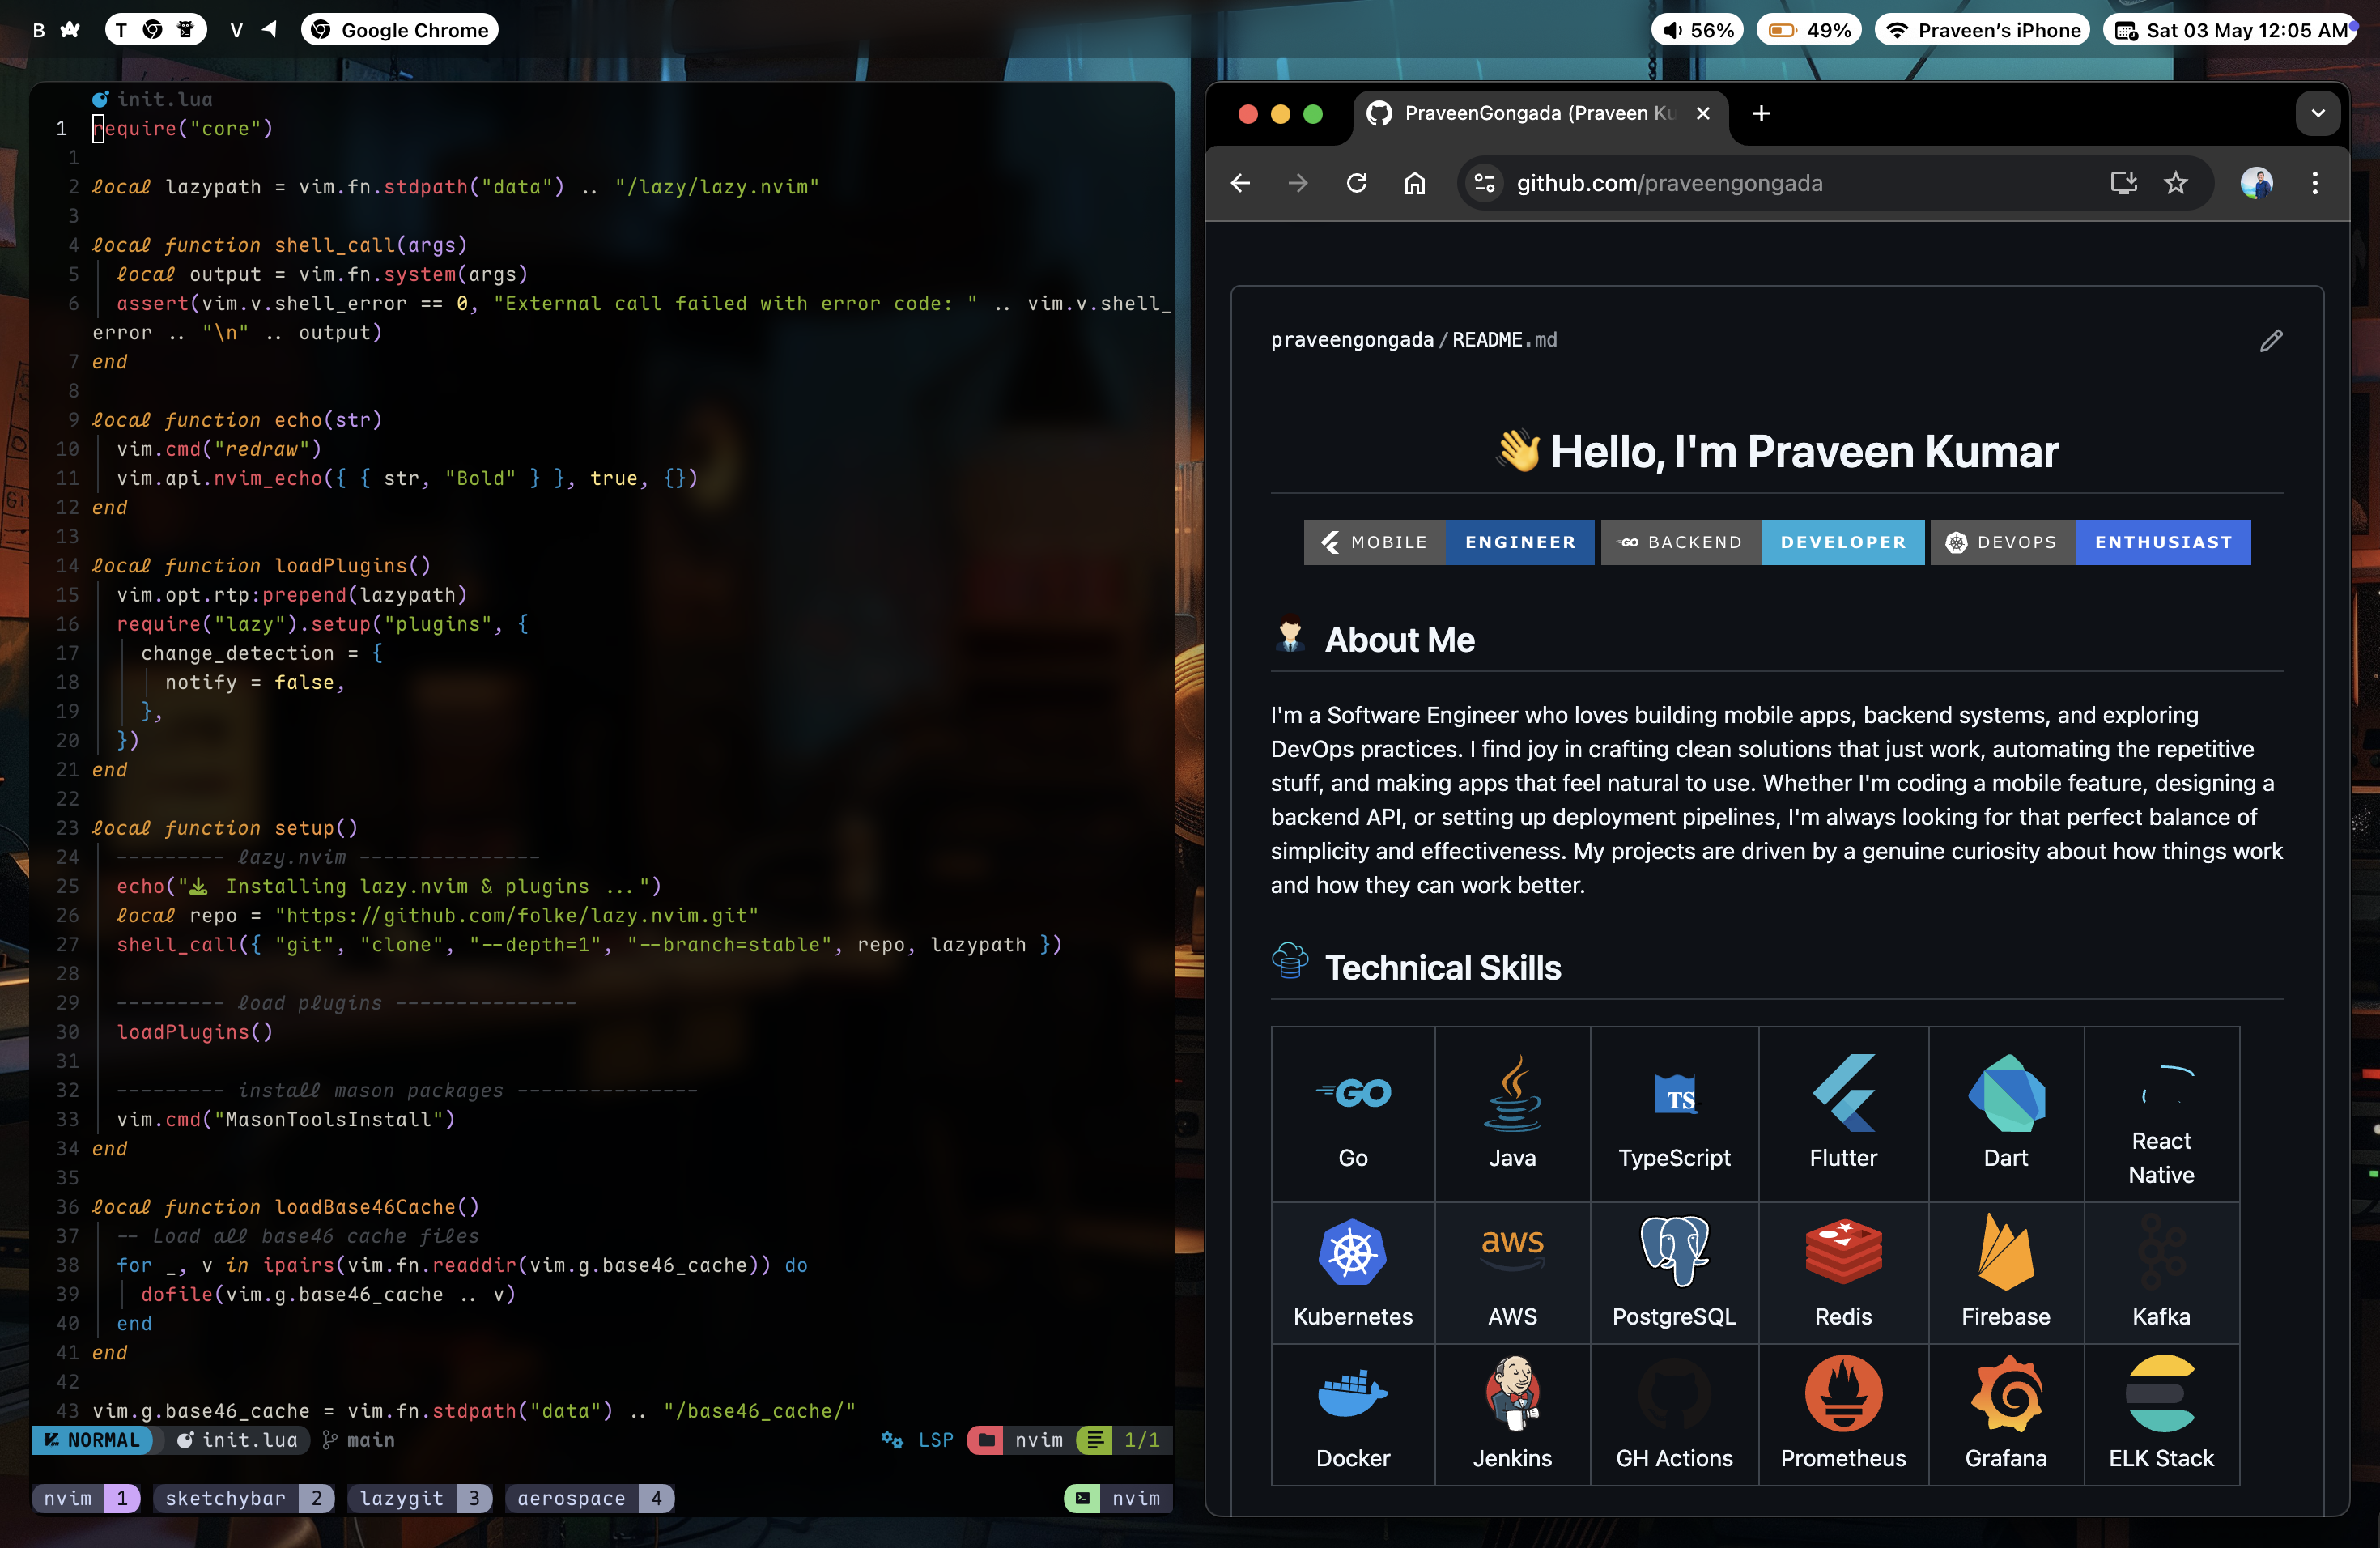The image size is (2380, 1548).
Task: Click battery 49% menu bar item
Action: click(x=1810, y=30)
